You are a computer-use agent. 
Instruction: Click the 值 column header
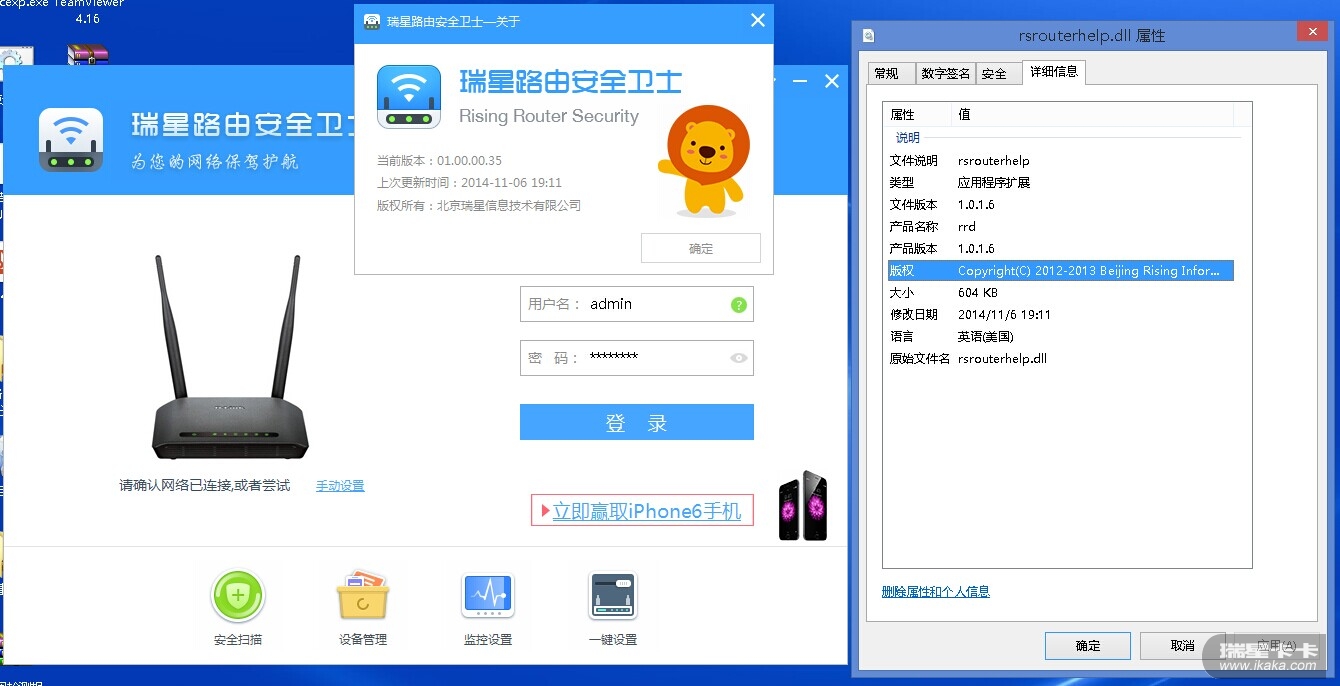tap(1093, 114)
